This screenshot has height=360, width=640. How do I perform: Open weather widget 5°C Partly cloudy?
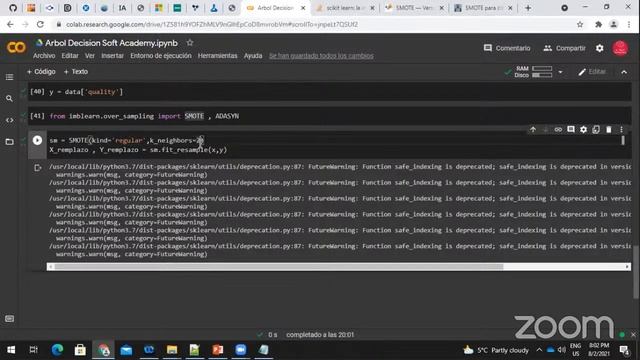[496, 350]
